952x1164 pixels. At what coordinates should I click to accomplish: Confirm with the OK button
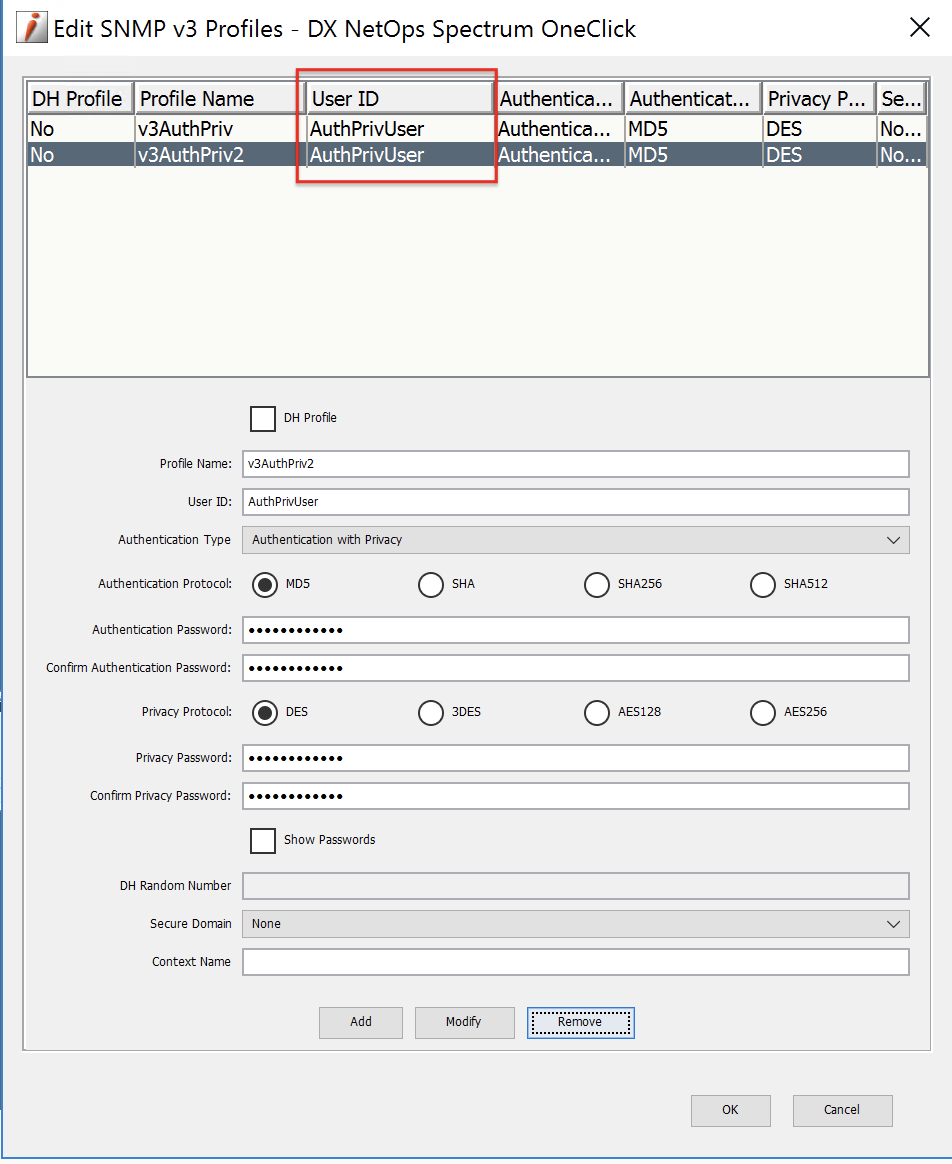[x=730, y=1110]
